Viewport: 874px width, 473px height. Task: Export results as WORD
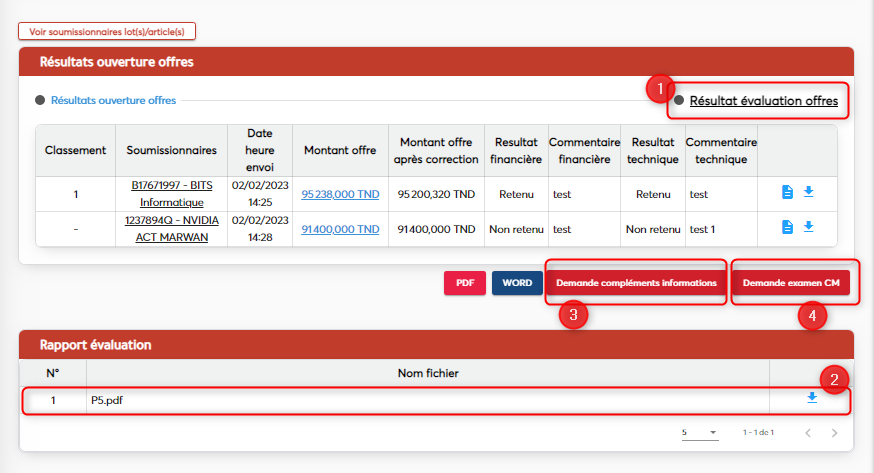(x=517, y=283)
